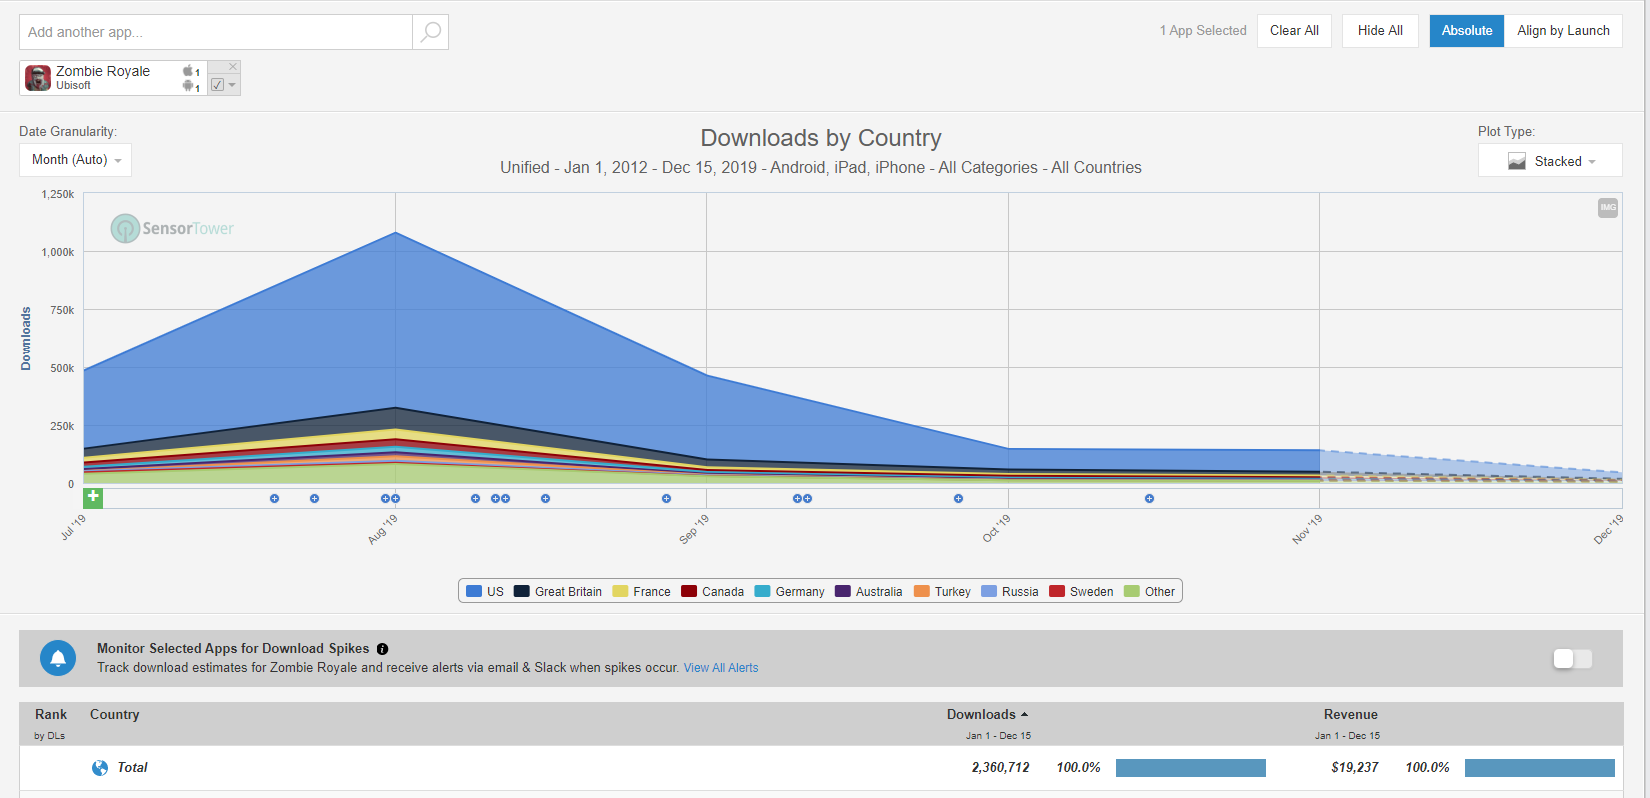
Task: Toggle the France legend swatch
Action: click(620, 592)
